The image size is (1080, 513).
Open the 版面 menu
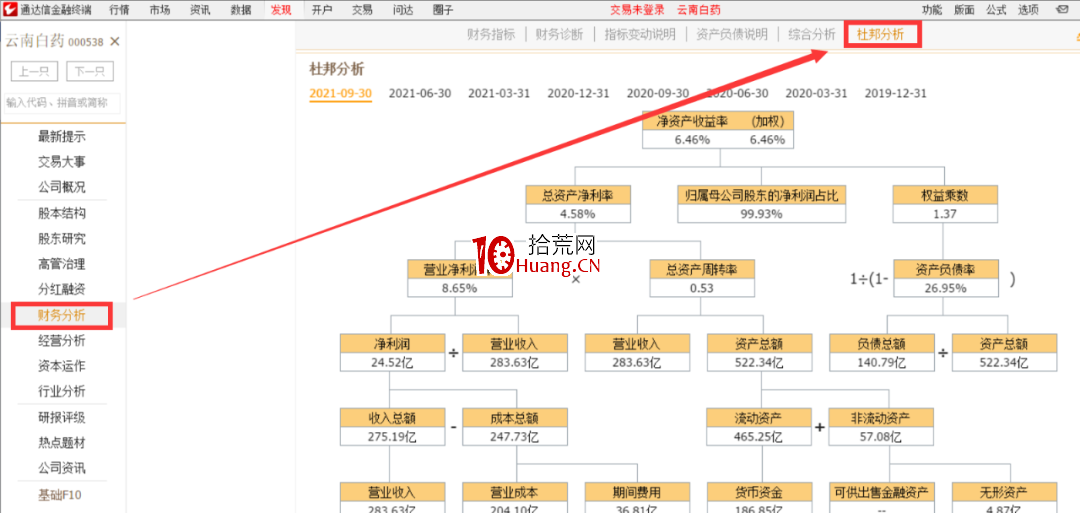pyautogui.click(x=964, y=10)
